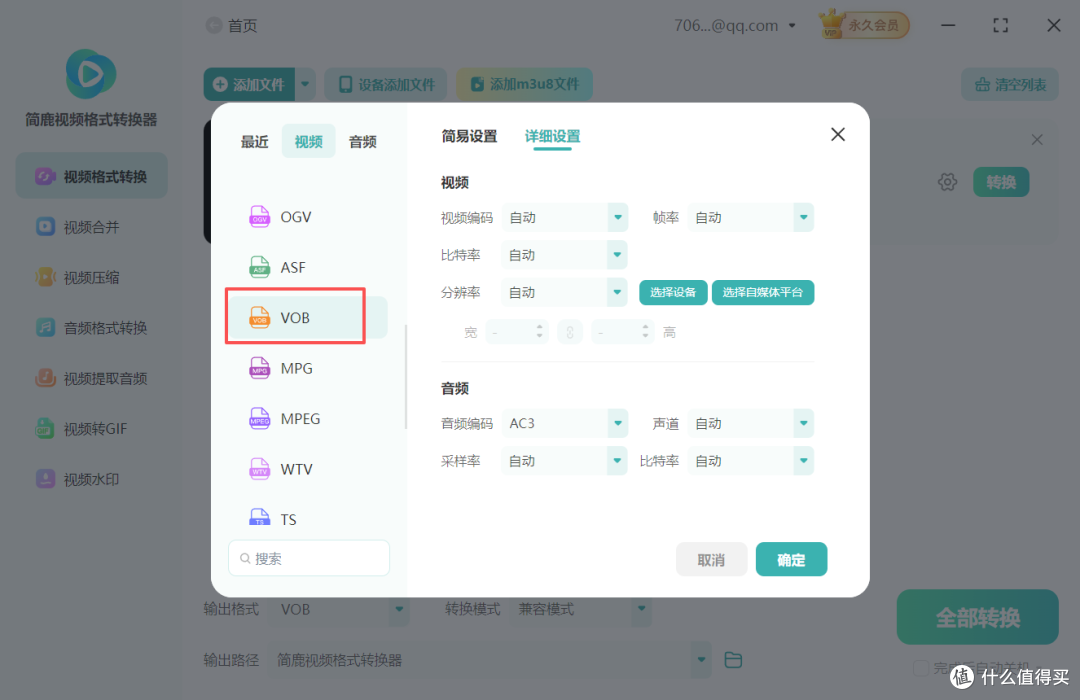The height and width of the screenshot is (700, 1080).
Task: Open the 帧率 dropdown
Action: pos(751,218)
